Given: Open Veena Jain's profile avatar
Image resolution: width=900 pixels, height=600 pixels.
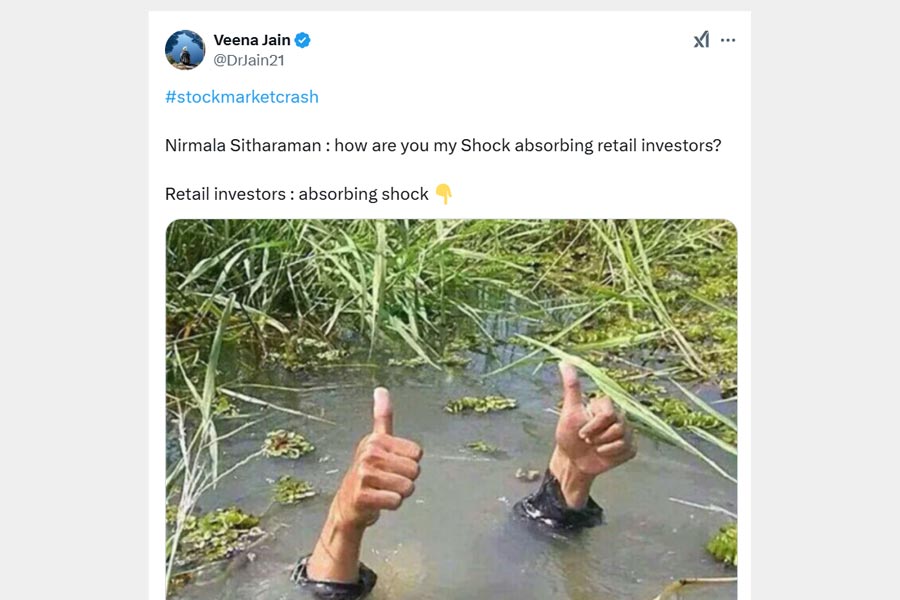Looking at the screenshot, I should click(x=185, y=50).
